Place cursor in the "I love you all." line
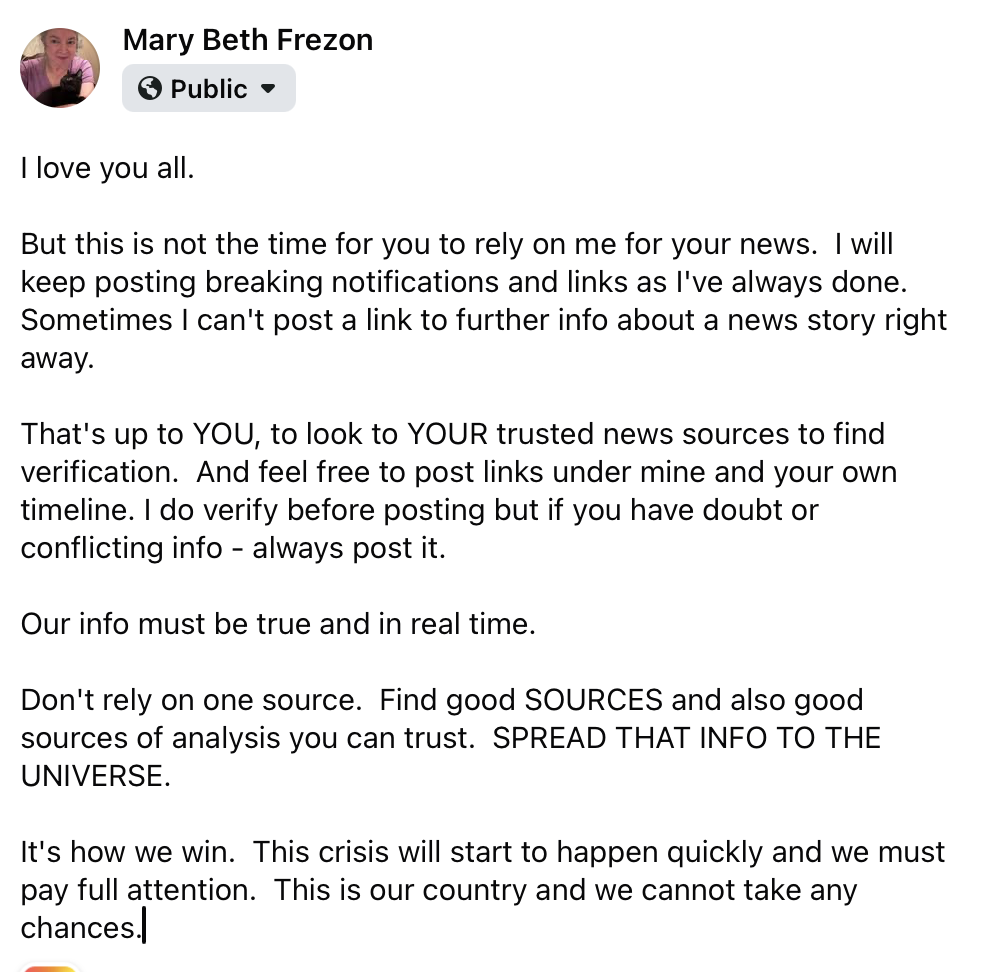 (x=107, y=168)
